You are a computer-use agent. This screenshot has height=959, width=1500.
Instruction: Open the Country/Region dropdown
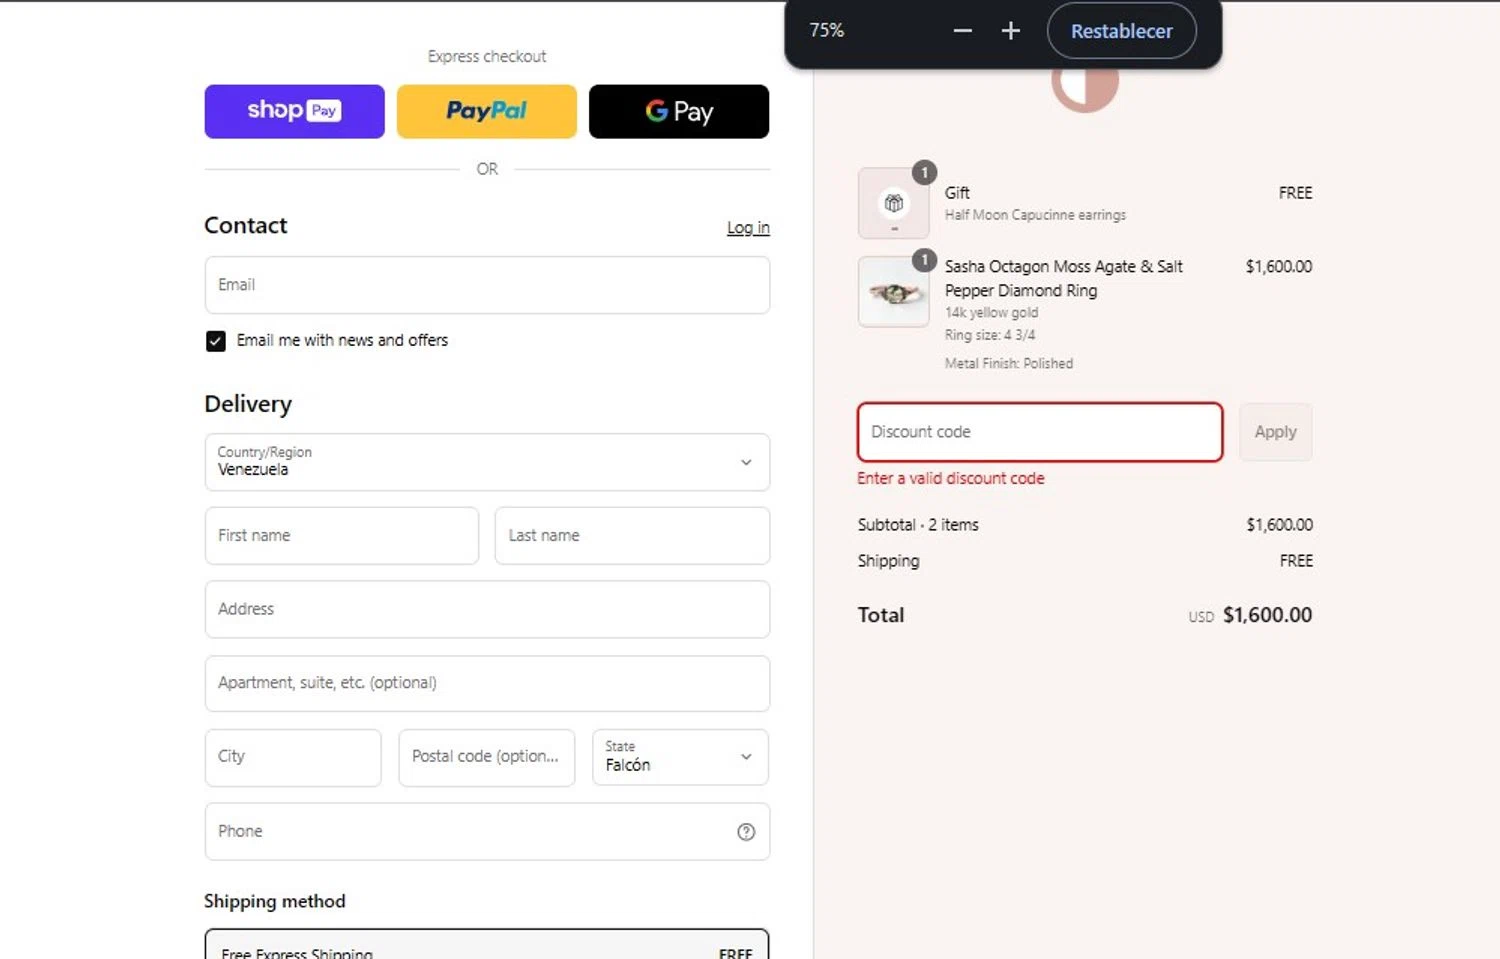tap(487, 462)
